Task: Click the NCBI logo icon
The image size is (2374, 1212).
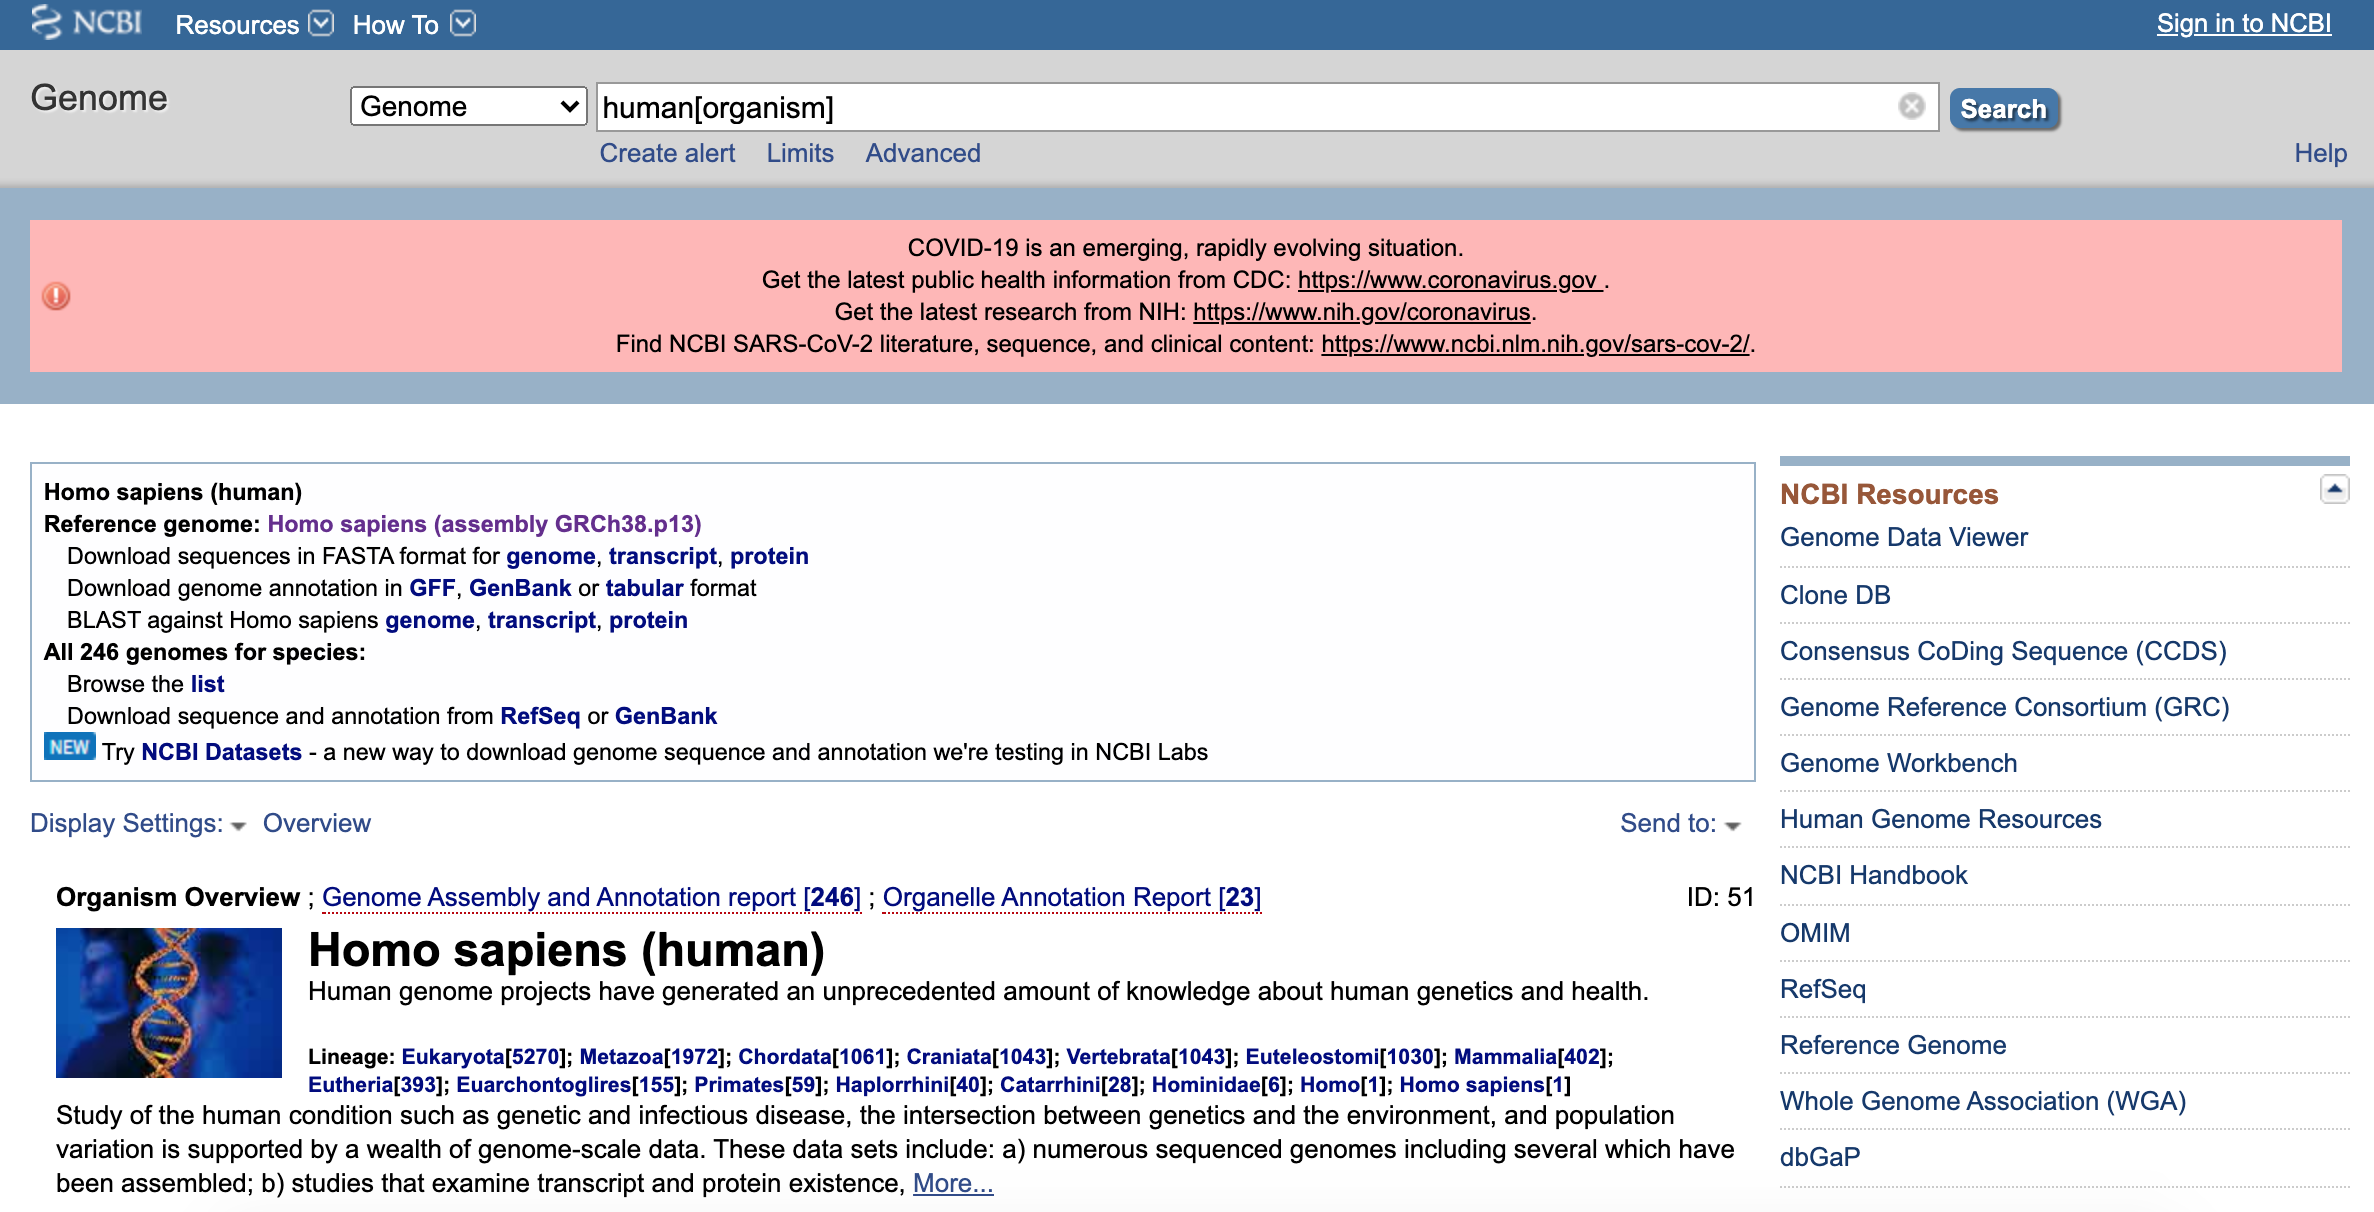Action: click(x=86, y=22)
